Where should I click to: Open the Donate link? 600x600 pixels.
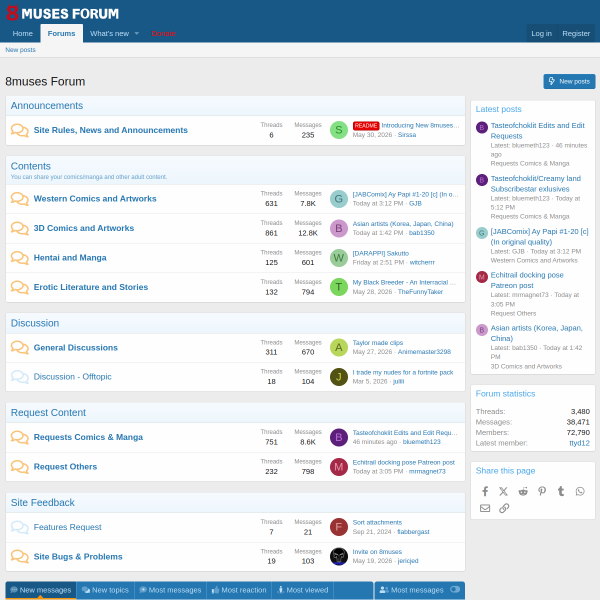click(x=163, y=33)
